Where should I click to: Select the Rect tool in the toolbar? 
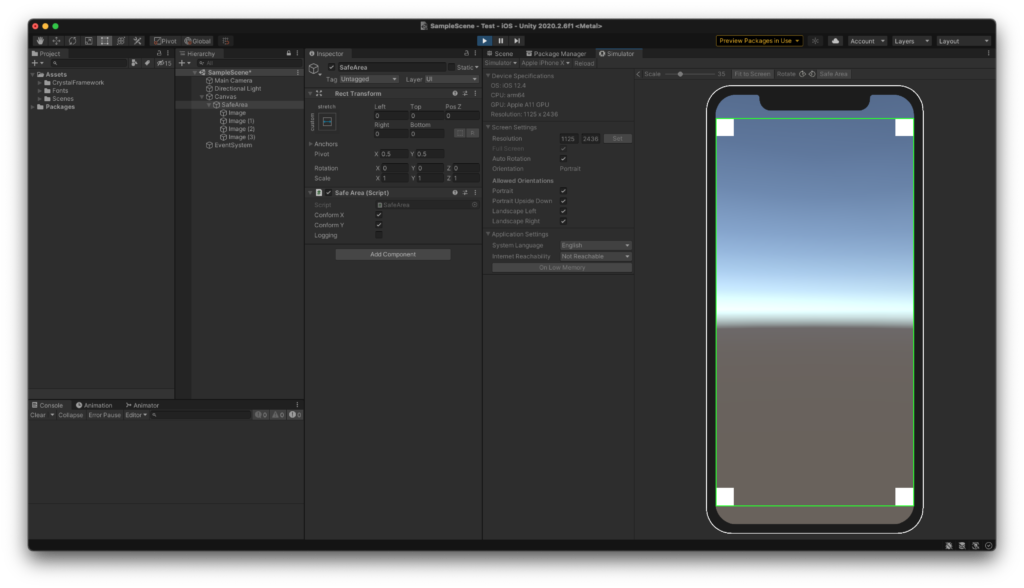pyautogui.click(x=105, y=39)
